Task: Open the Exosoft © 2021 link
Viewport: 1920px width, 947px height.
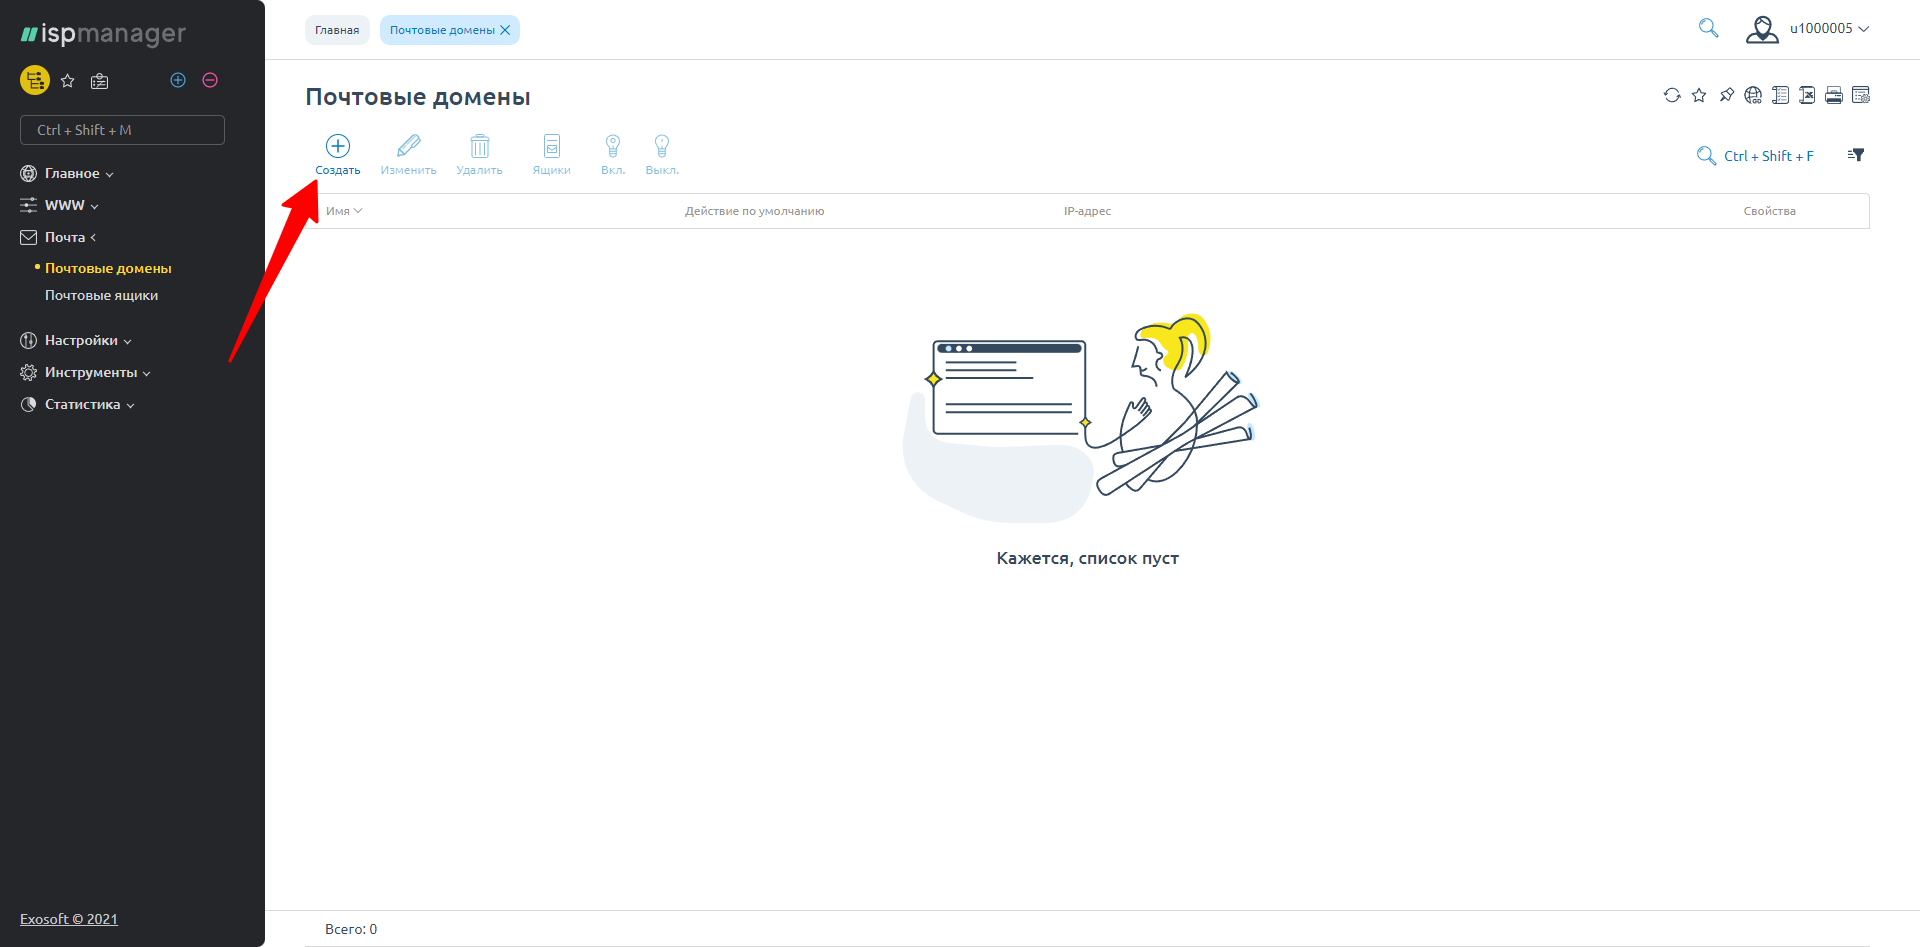Action: click(69, 919)
